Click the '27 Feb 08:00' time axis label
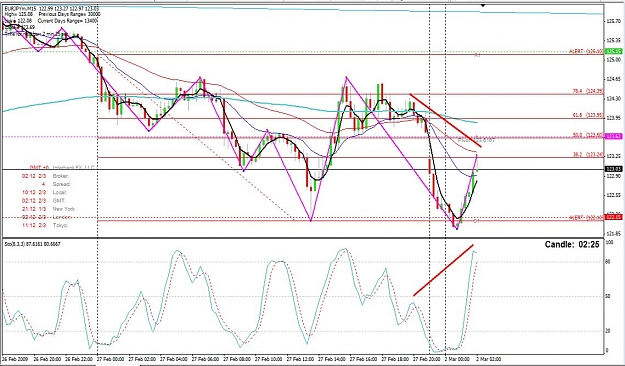625x366 pixels. [x=237, y=359]
